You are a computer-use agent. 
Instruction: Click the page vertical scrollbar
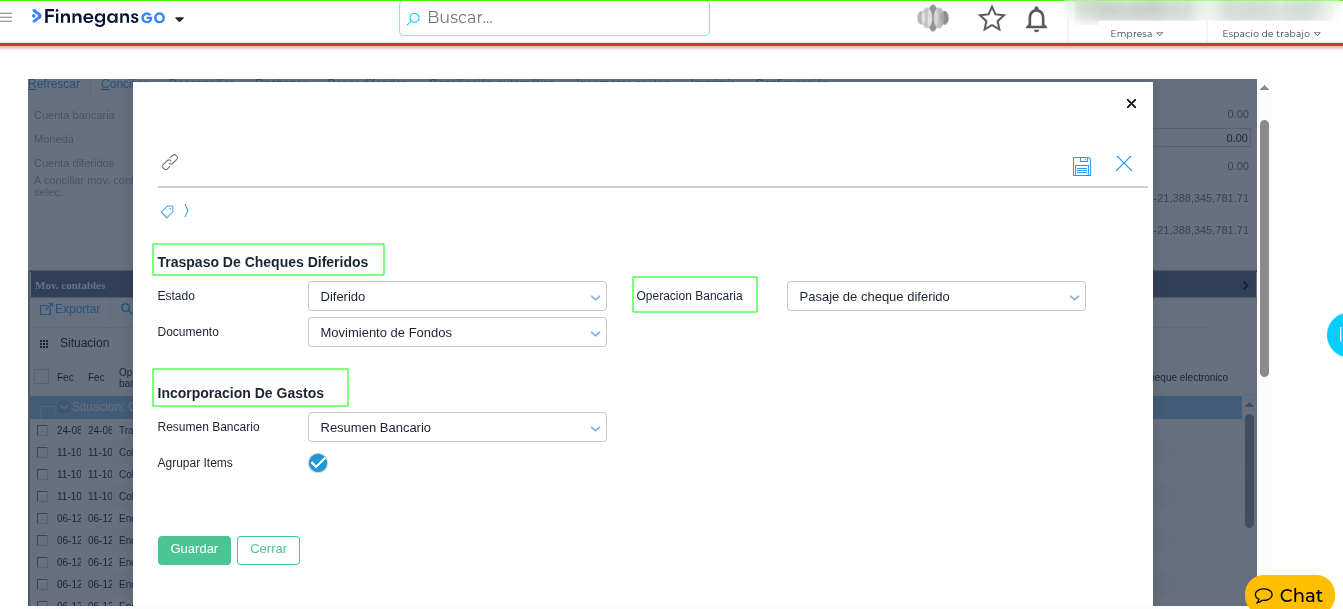click(x=1264, y=250)
